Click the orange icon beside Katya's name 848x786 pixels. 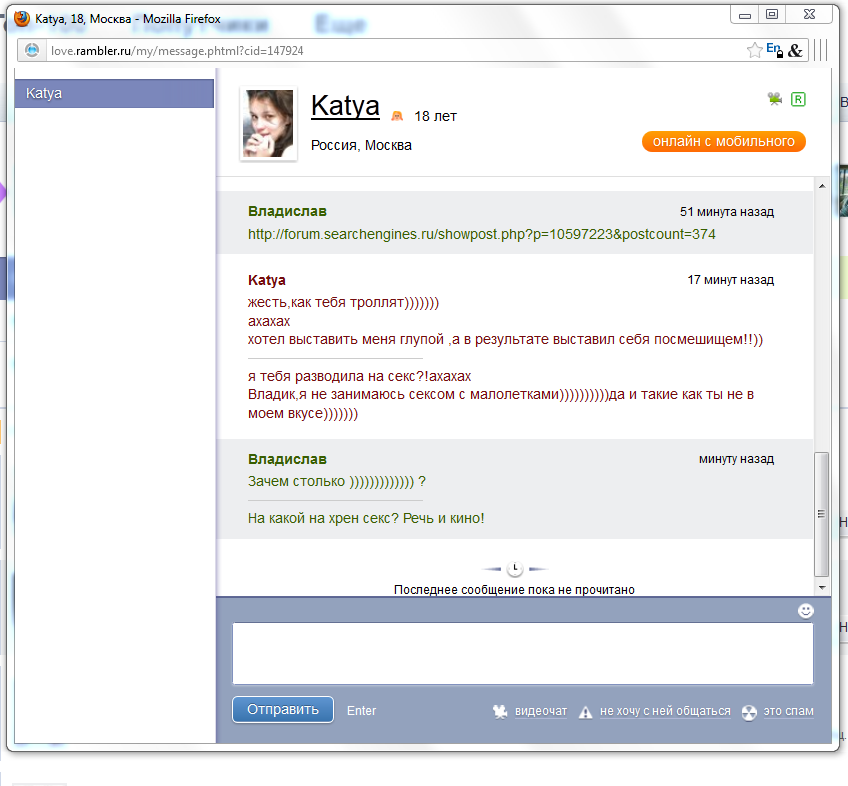(x=397, y=116)
